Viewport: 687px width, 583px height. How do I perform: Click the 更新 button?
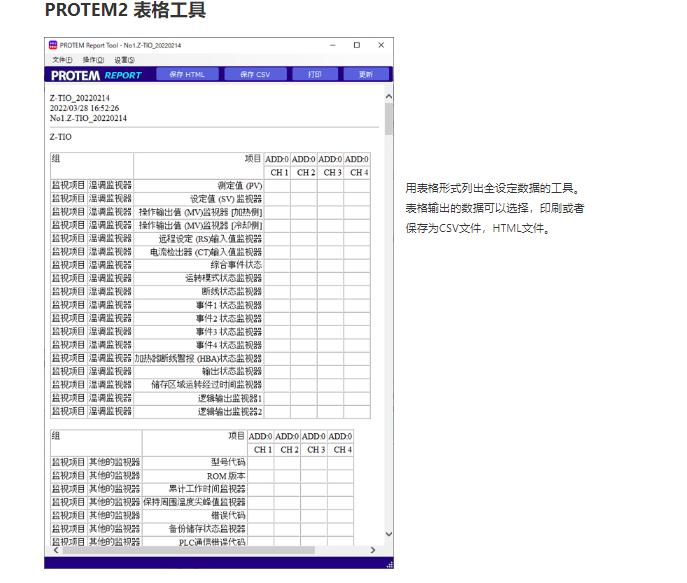366,74
